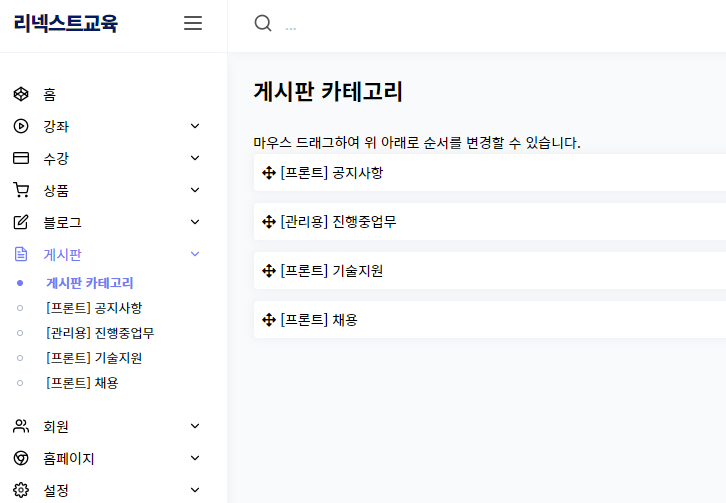Image resolution: width=726 pixels, height=503 pixels.
Task: Click the 상품 shopping cart icon
Action: coord(21,190)
